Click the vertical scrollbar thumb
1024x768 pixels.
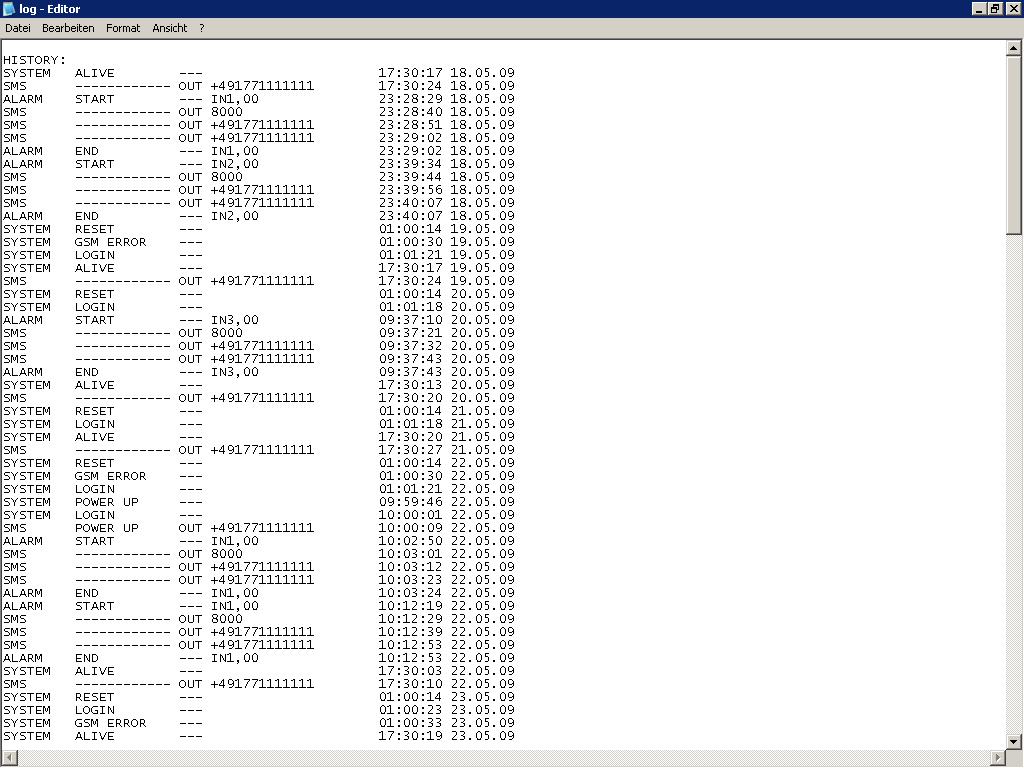point(1014,145)
